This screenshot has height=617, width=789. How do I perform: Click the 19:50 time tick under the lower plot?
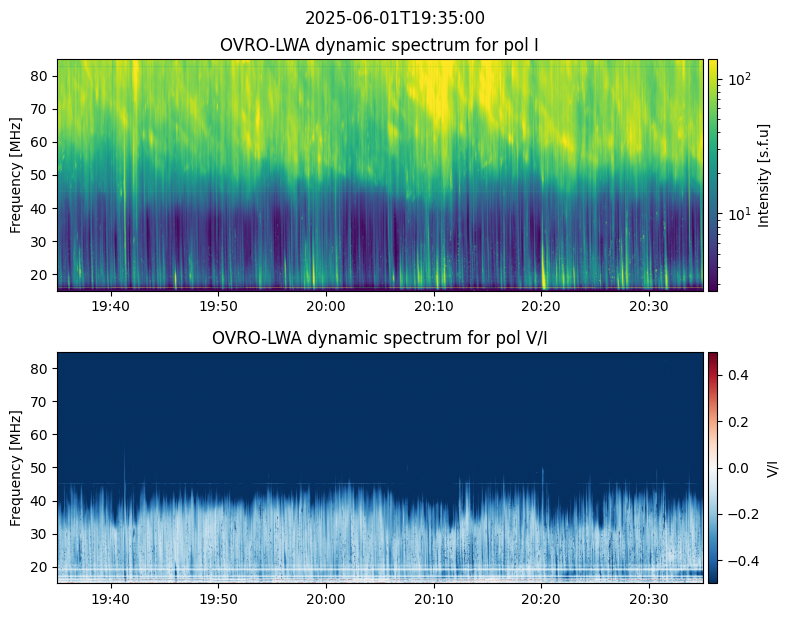coord(218,598)
